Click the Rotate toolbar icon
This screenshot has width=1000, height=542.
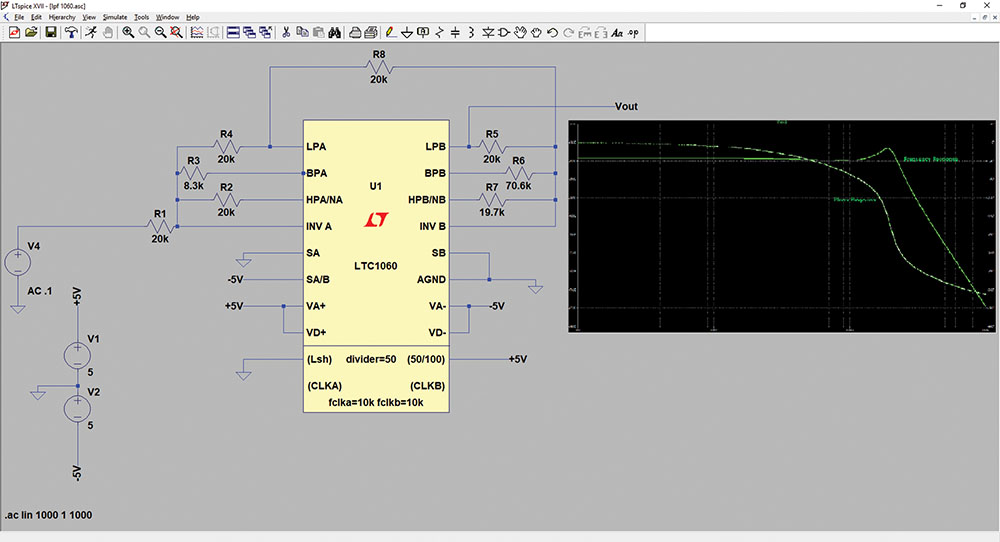(x=585, y=33)
